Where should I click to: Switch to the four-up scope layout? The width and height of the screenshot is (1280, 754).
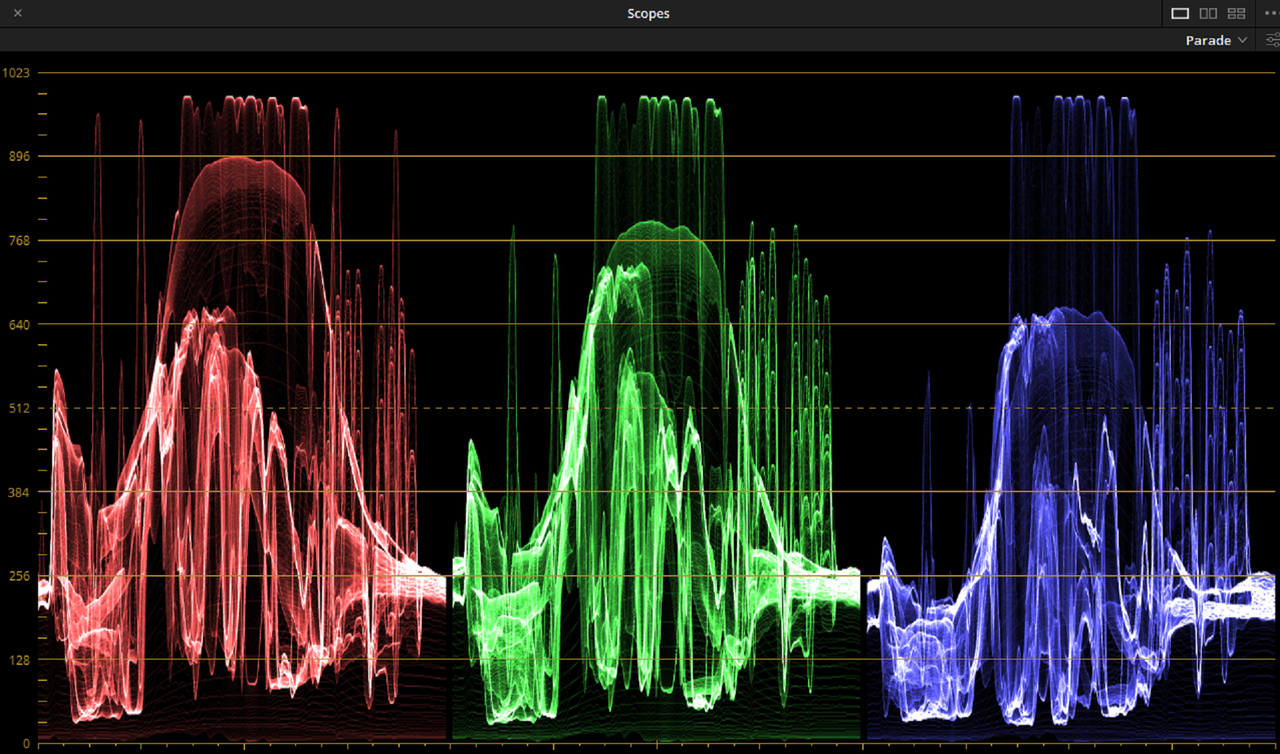click(1237, 13)
